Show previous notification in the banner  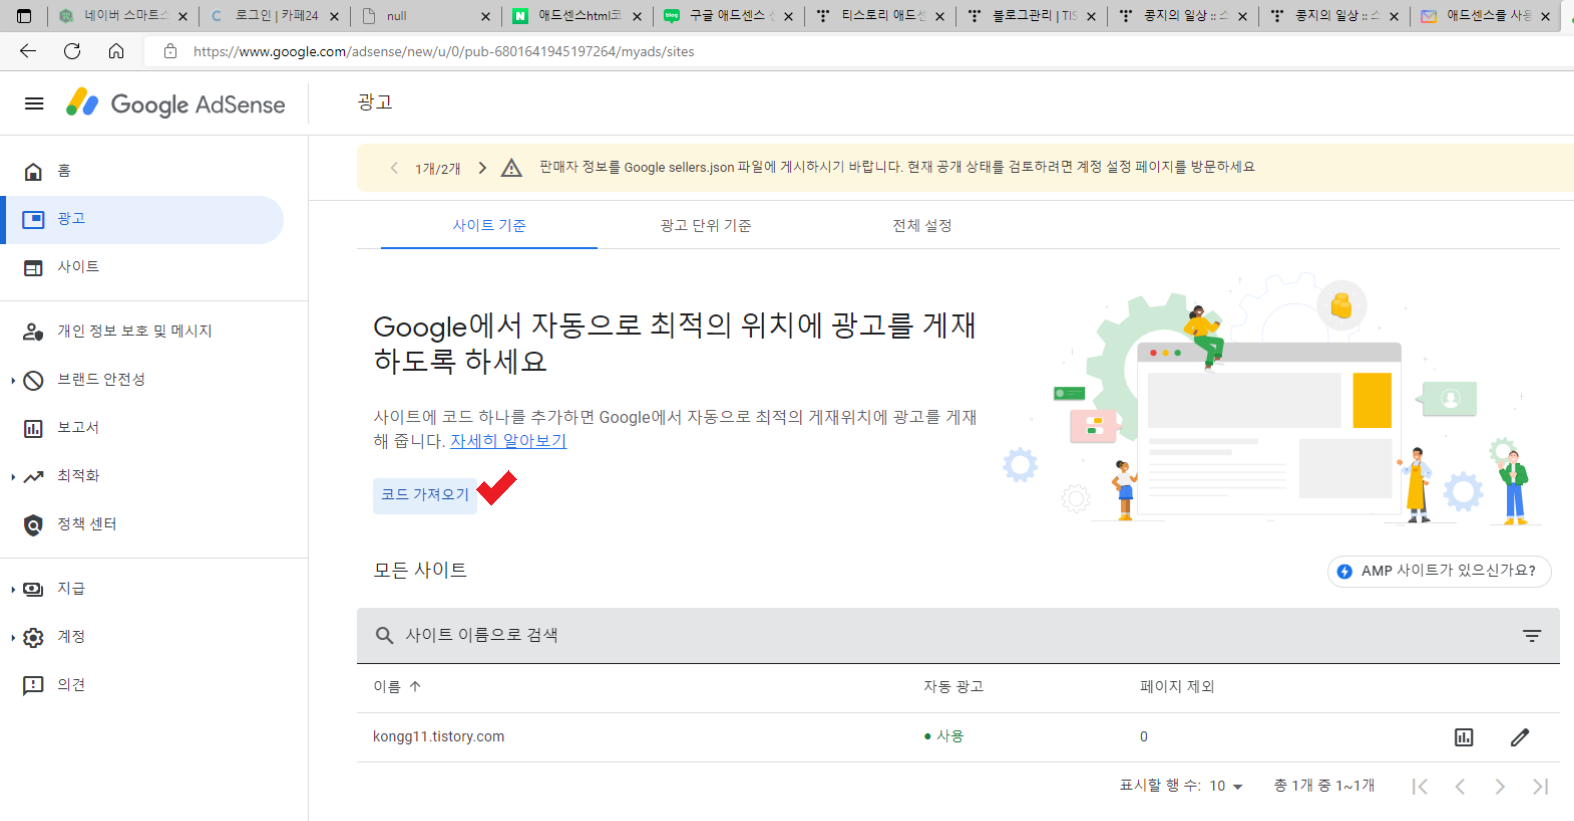point(394,168)
